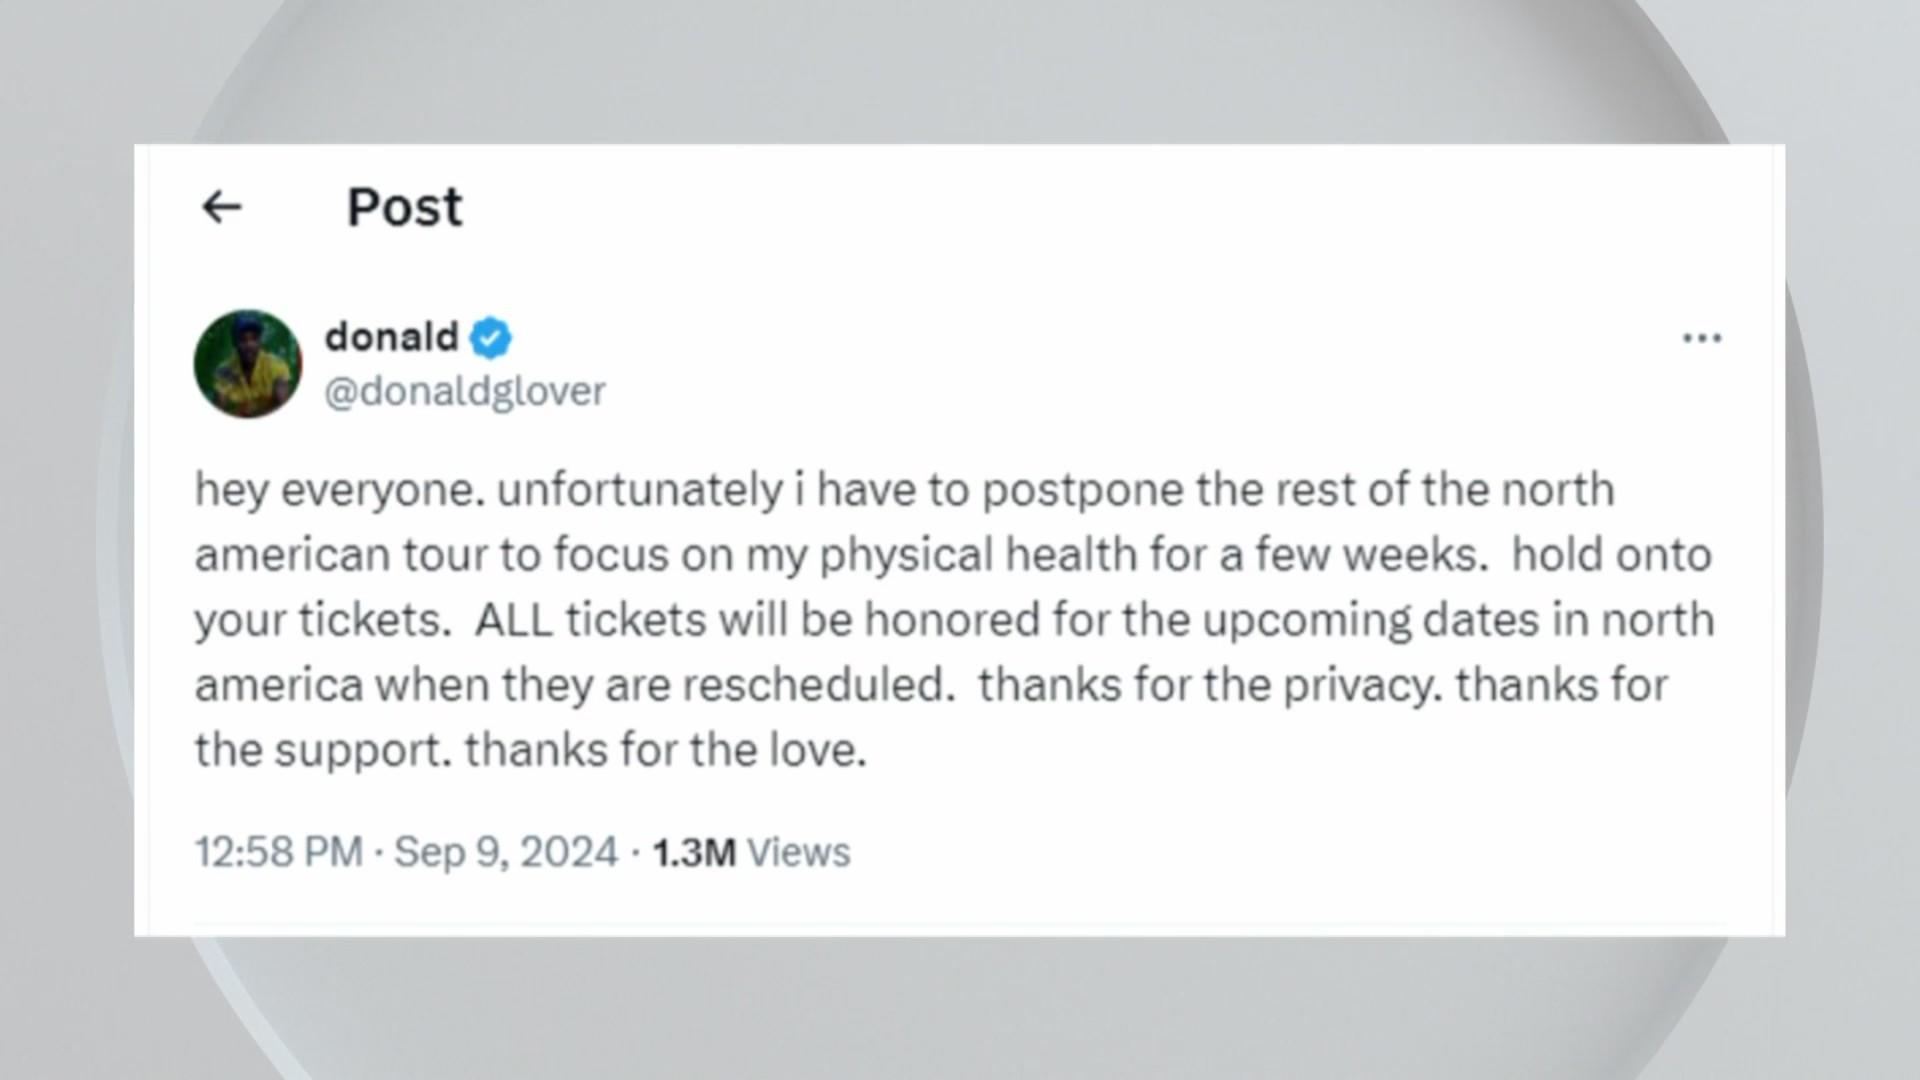Click the line 'thanks for the love.'

pos(666,750)
